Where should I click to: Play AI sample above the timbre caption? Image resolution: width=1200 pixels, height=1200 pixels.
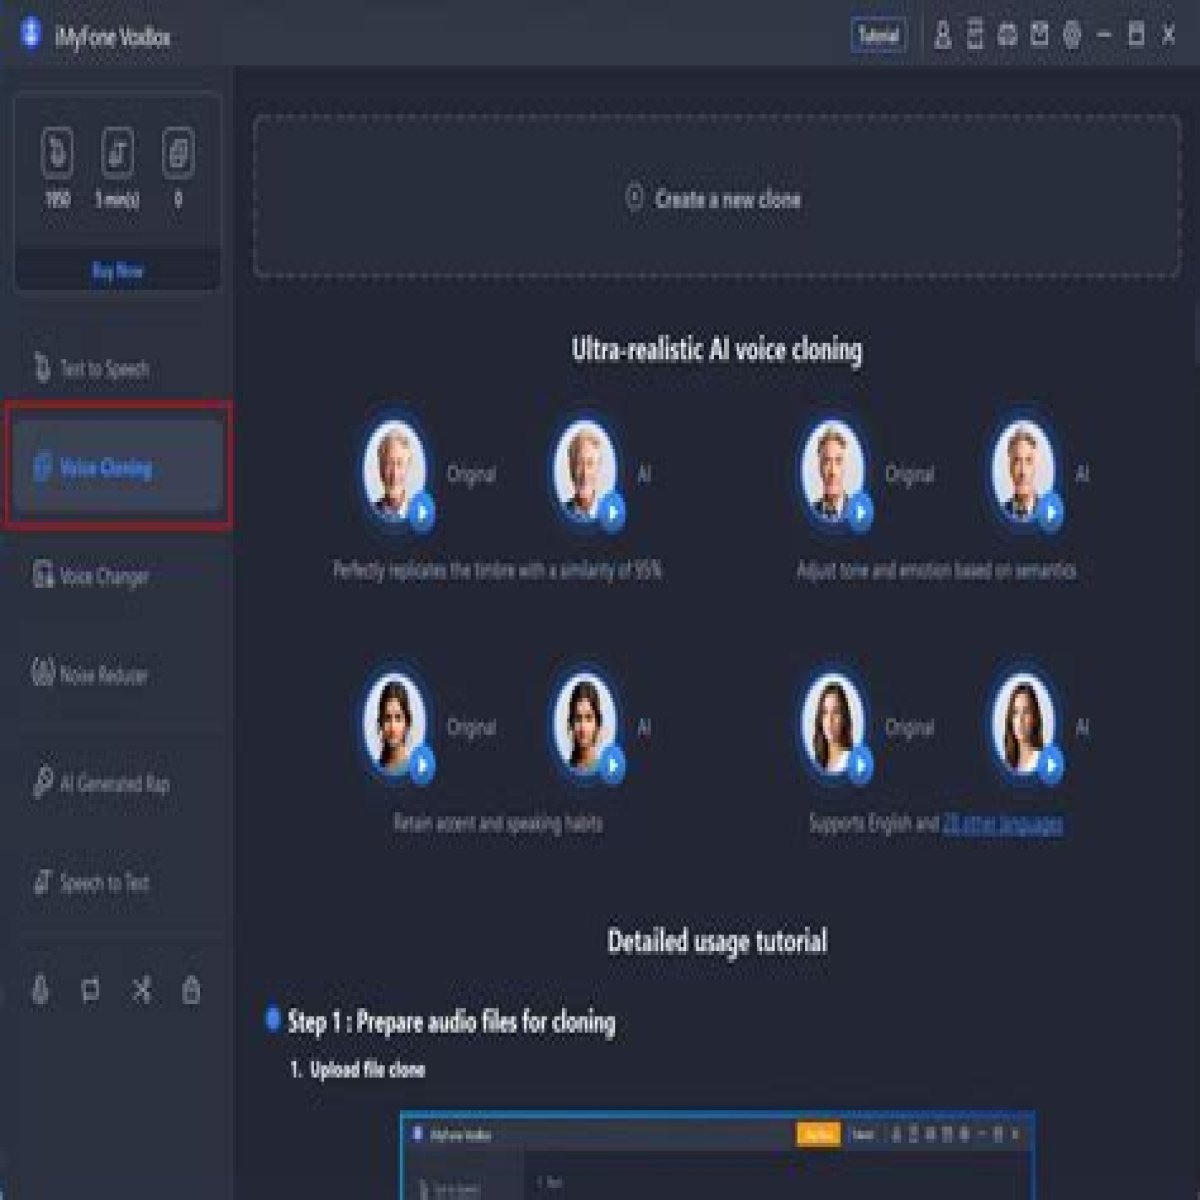point(612,512)
